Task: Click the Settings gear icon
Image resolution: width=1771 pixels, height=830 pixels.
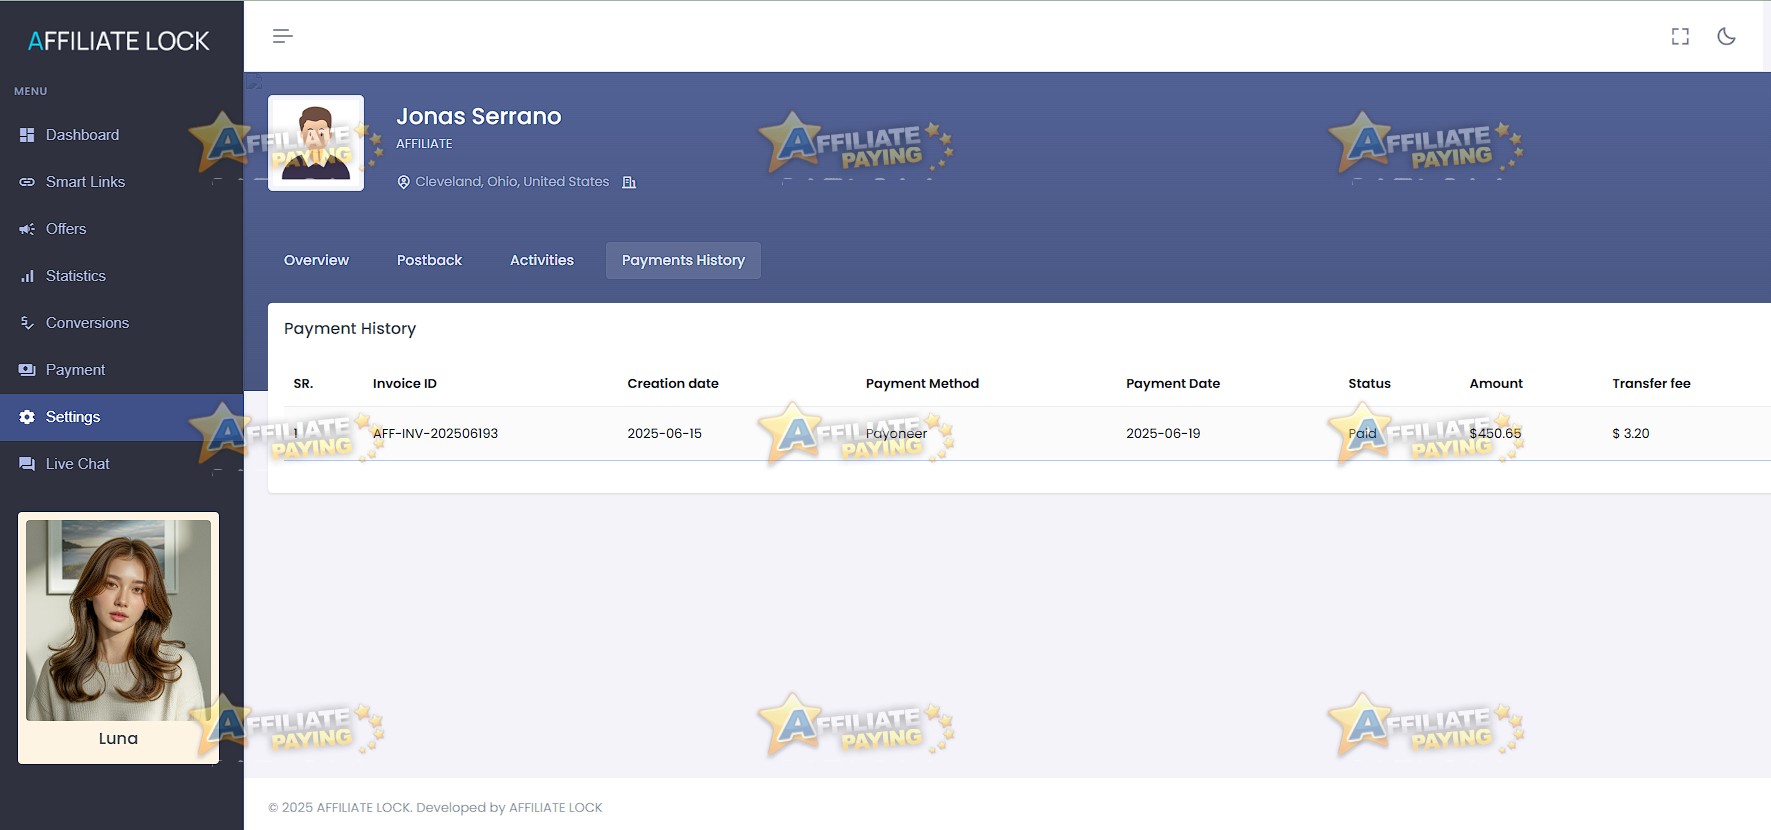Action: [27, 417]
